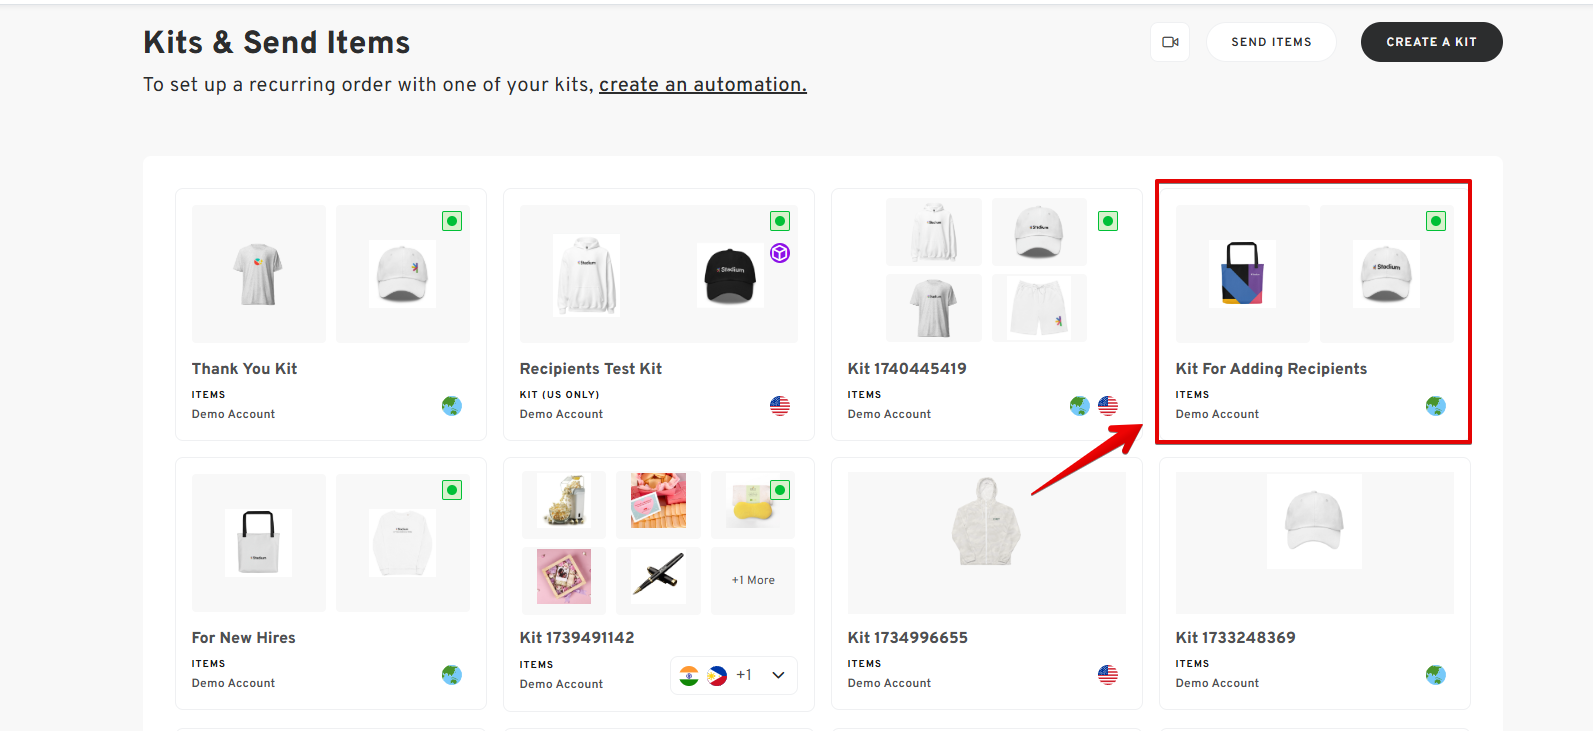The image size is (1593, 731).
Task: Expand the country flags dropdown on Kit 1739491142
Action: click(x=778, y=675)
